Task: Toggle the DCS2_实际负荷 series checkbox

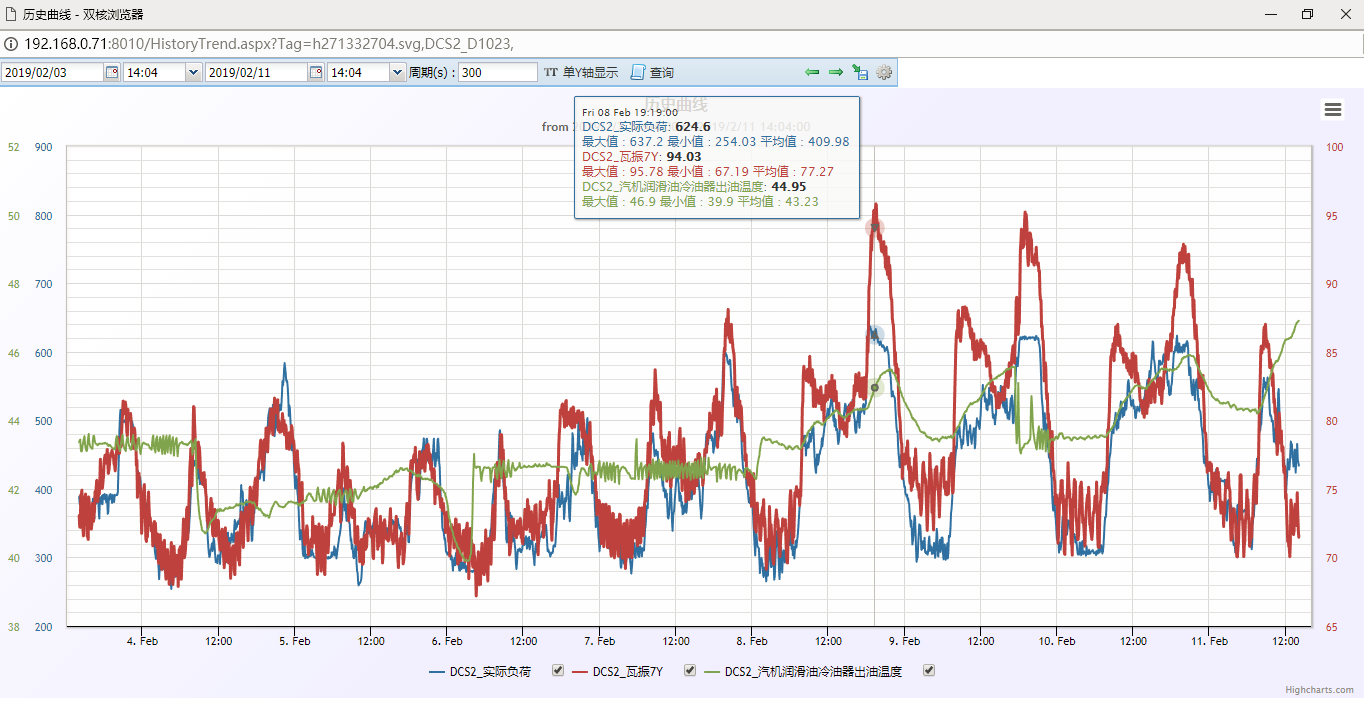Action: tap(558, 671)
